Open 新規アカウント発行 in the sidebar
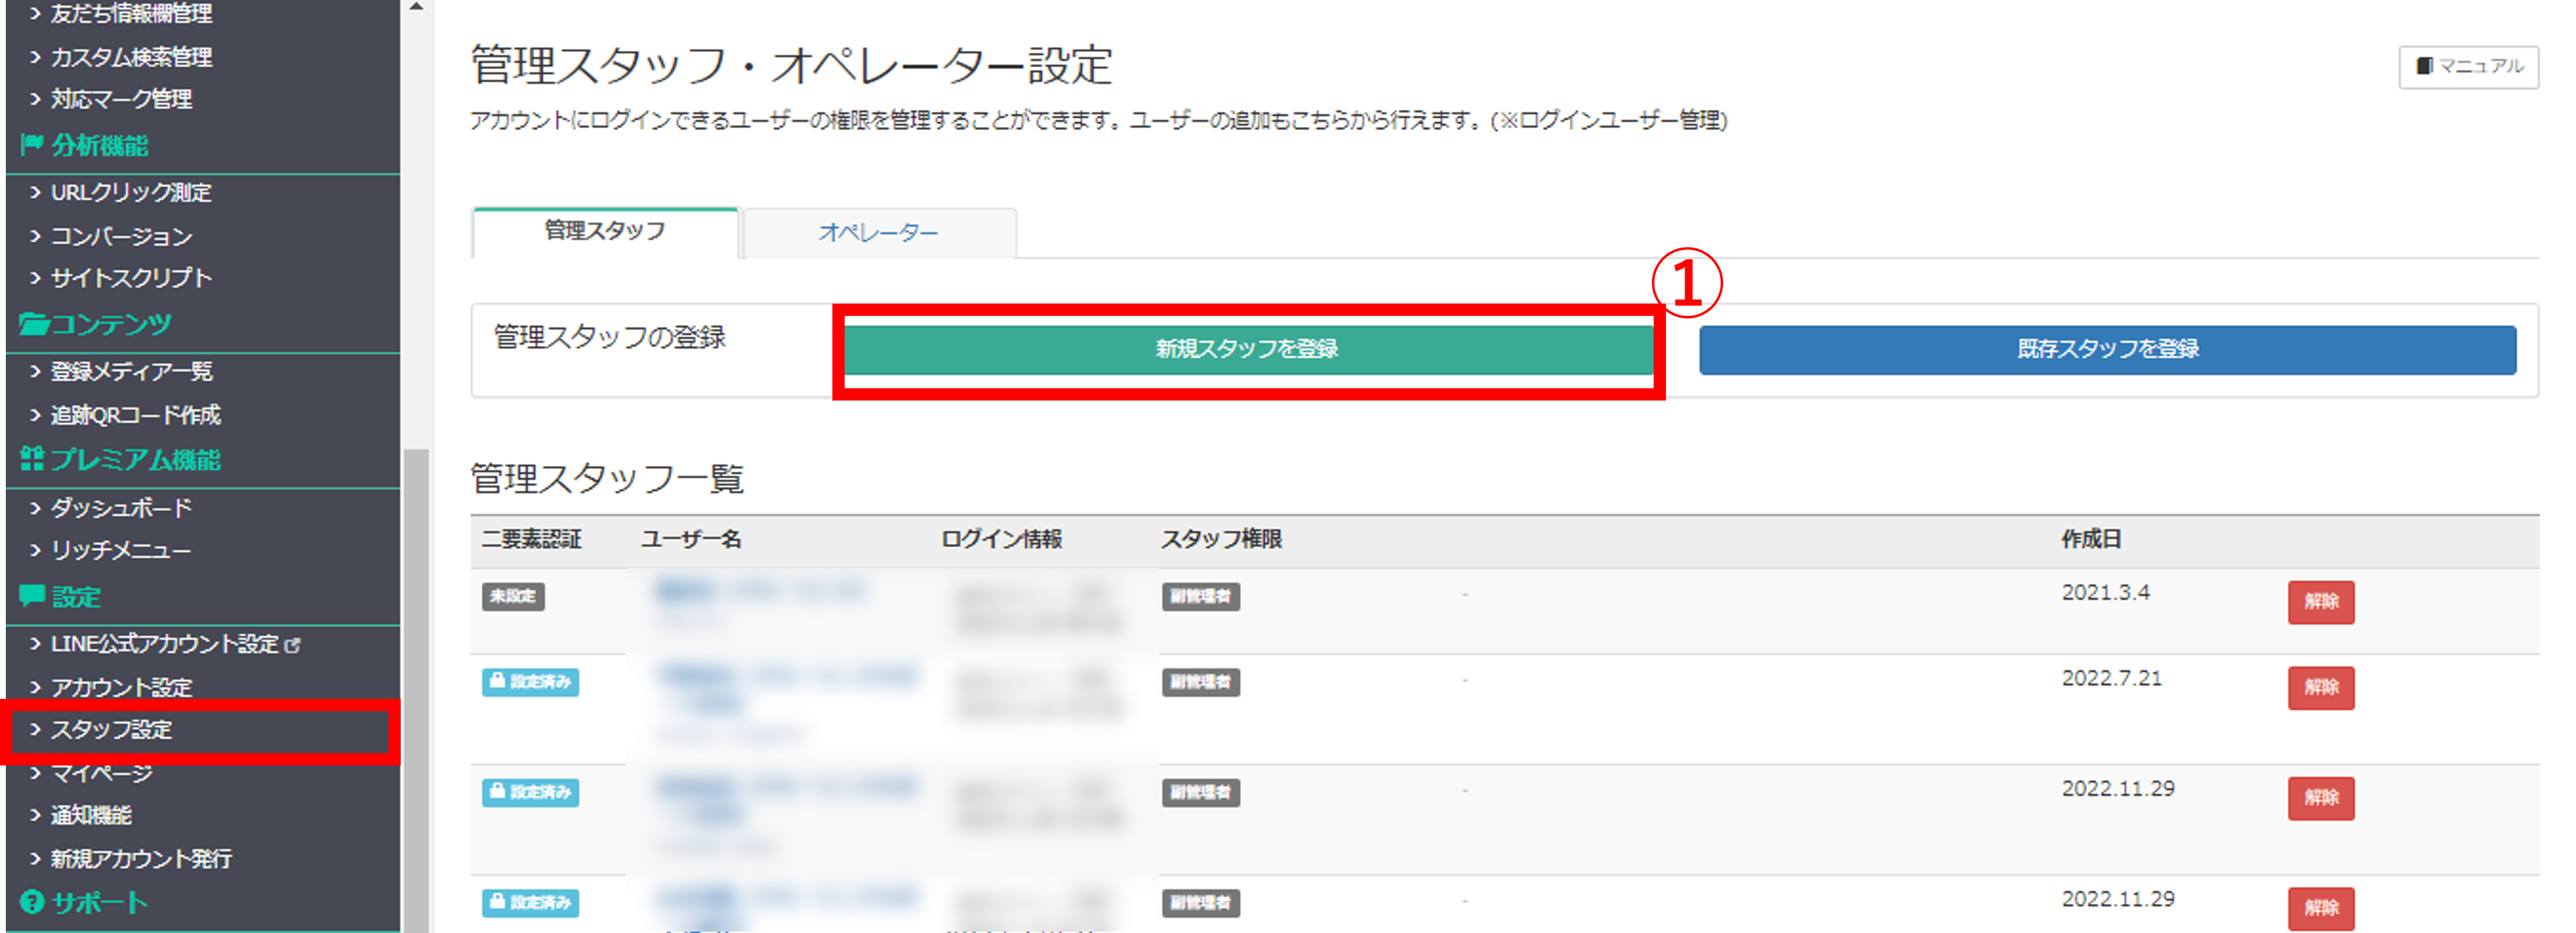The image size is (2576, 933). [x=141, y=859]
